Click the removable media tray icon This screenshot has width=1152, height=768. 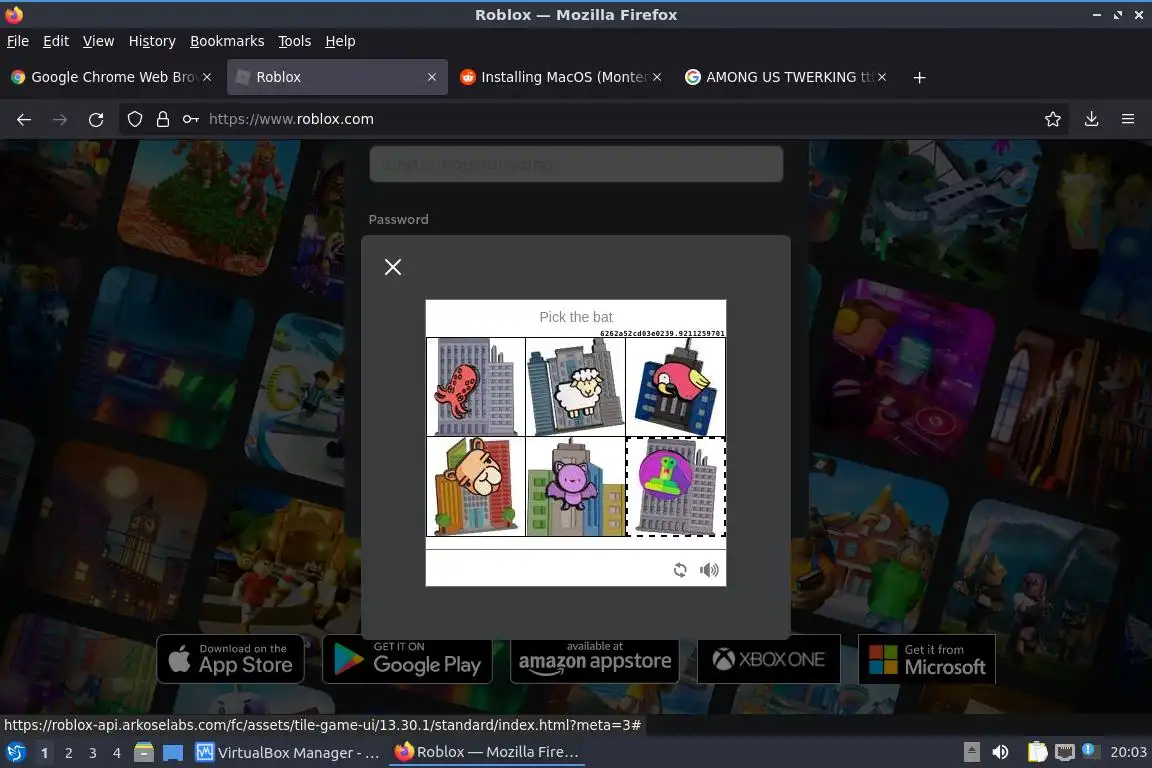972,753
